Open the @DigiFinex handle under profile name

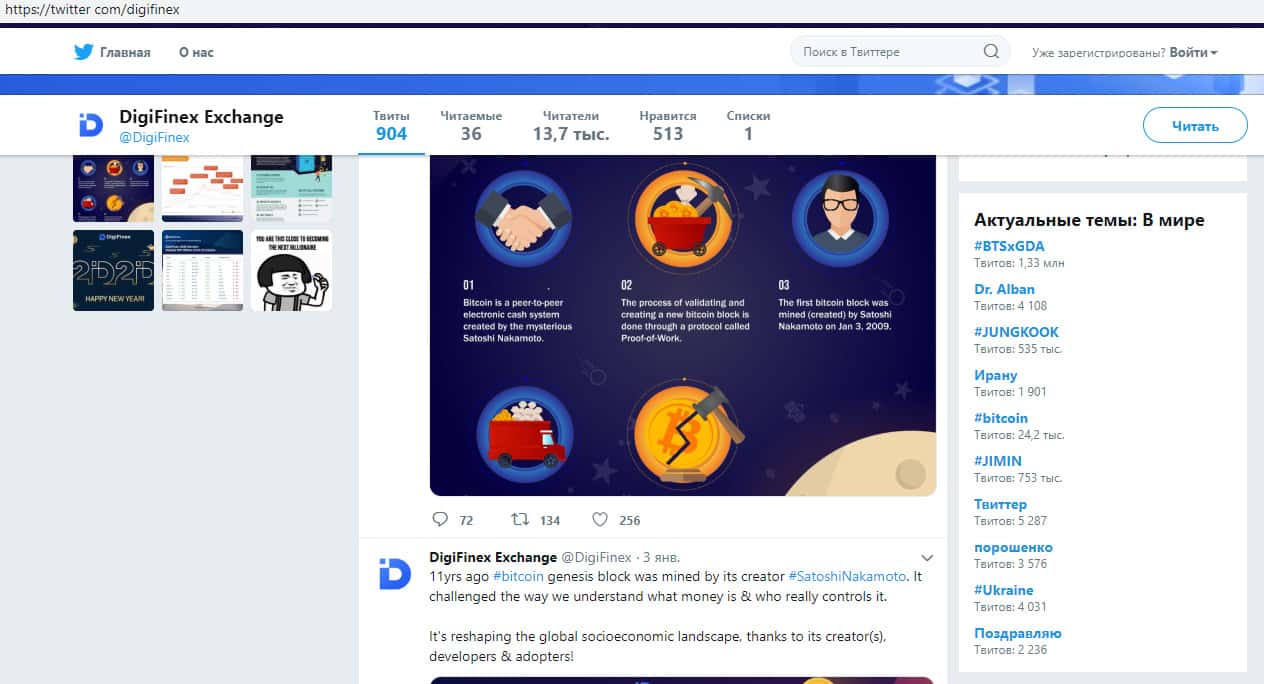pos(154,138)
